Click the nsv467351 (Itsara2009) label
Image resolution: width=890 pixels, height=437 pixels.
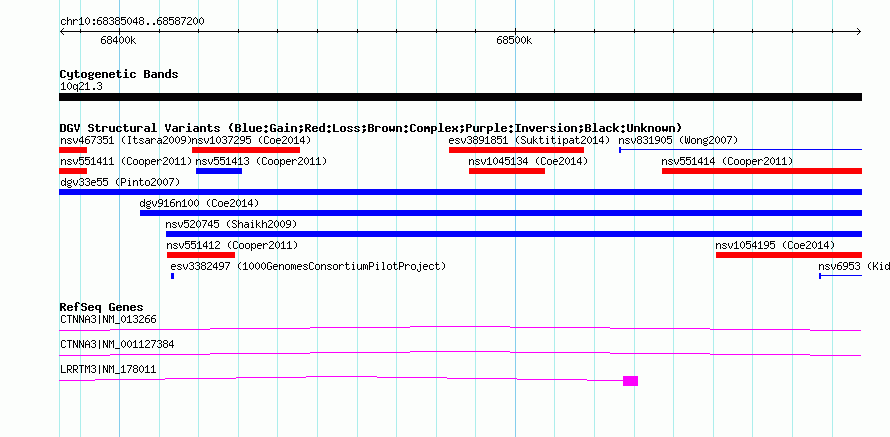click(x=125, y=140)
